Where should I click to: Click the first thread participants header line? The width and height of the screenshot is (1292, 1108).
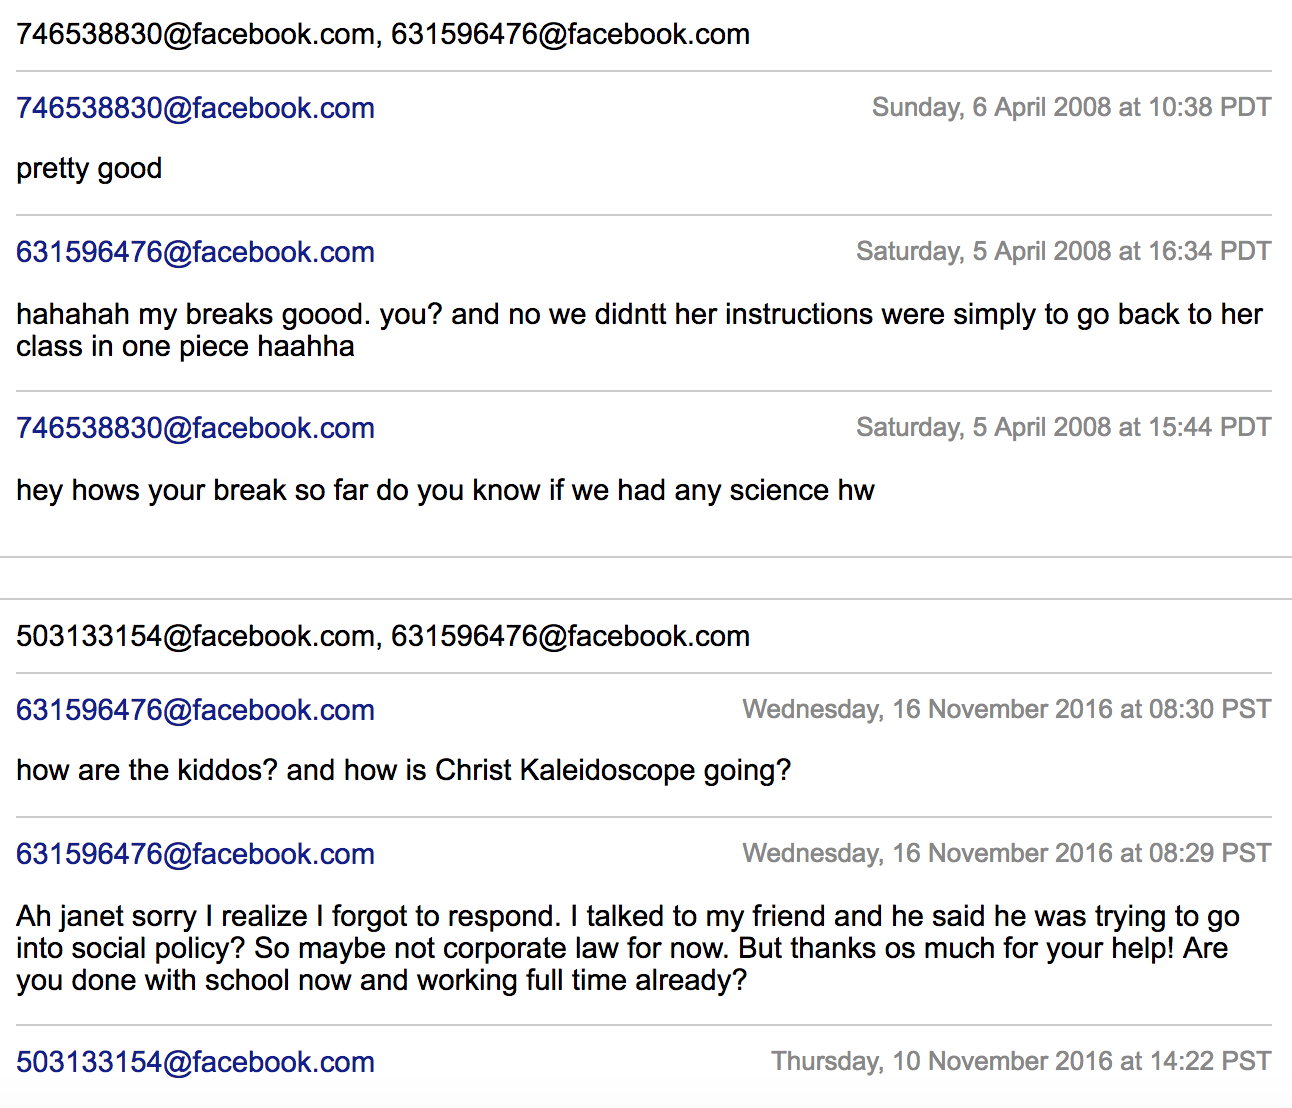[383, 34]
